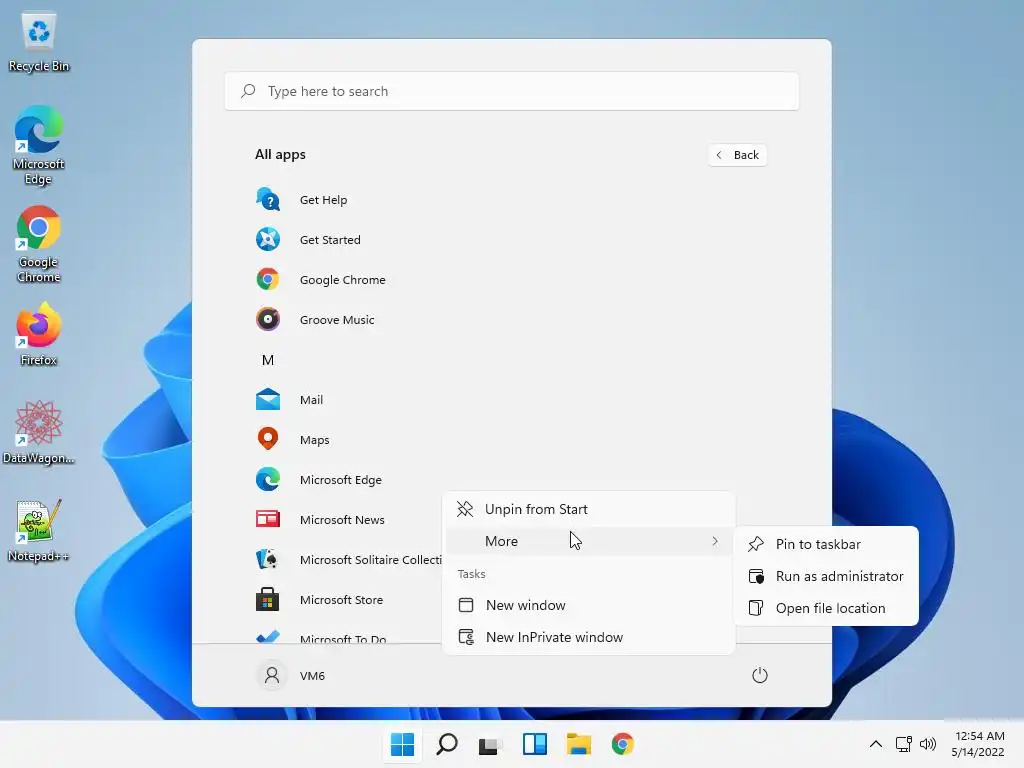Click the clock and date on taskbar
This screenshot has height=768, width=1024.
(978, 744)
